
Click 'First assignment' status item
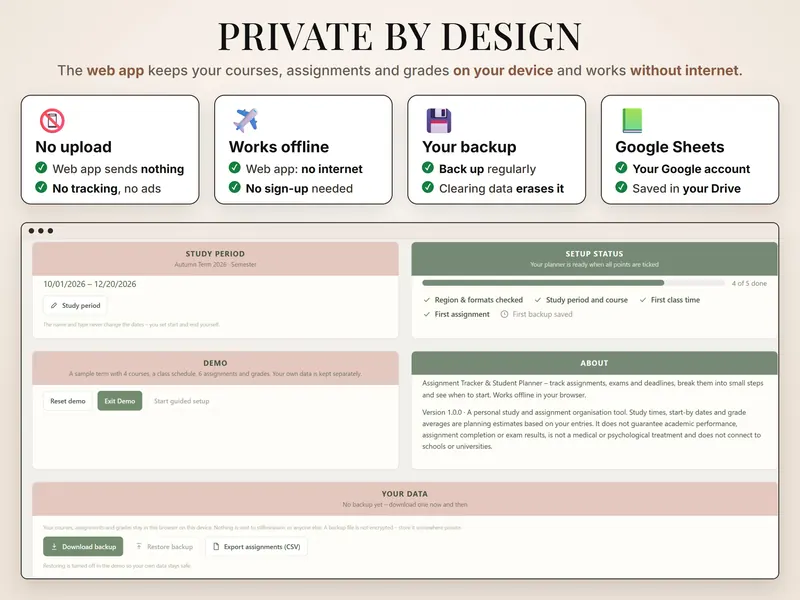click(x=456, y=314)
